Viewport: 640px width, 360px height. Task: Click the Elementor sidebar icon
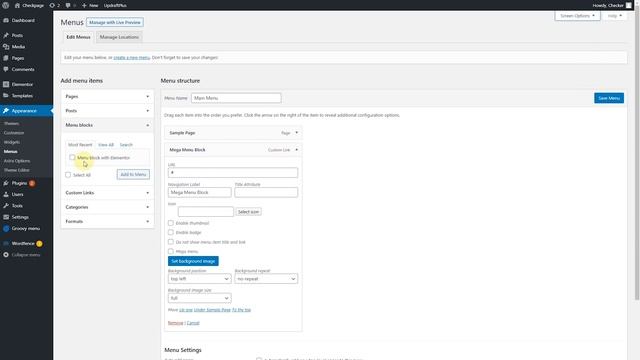tap(6, 84)
